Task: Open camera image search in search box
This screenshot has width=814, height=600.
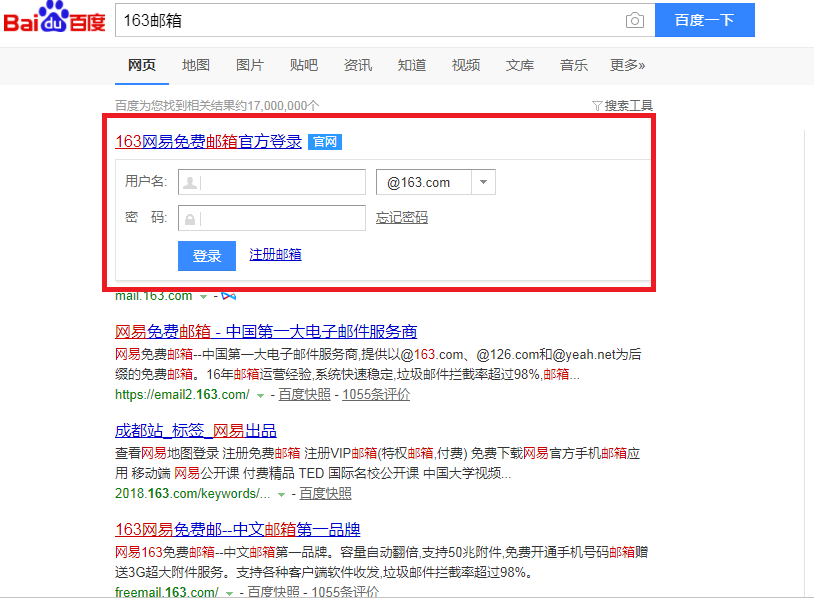Action: click(x=634, y=21)
